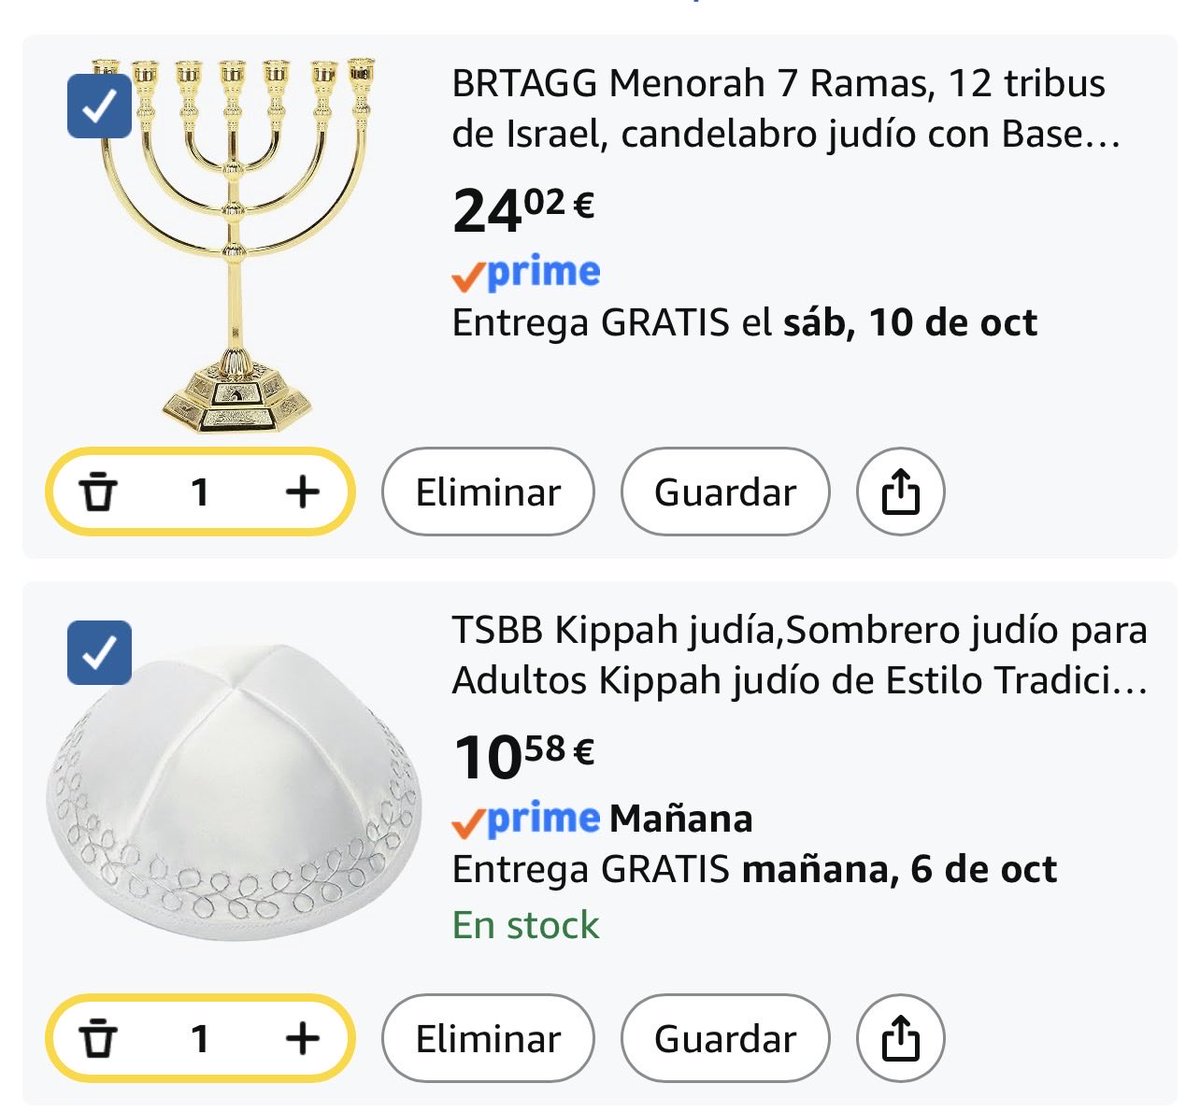
Task: Increase Kippah quantity with plus icon
Action: tap(302, 1038)
